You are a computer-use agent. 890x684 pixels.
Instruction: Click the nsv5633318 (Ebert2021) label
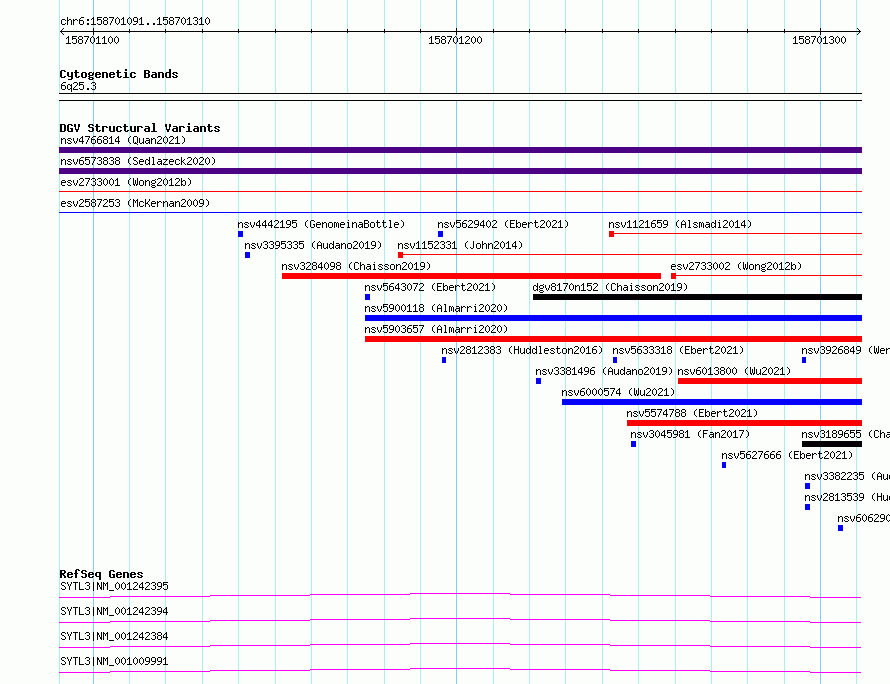pyautogui.click(x=678, y=350)
